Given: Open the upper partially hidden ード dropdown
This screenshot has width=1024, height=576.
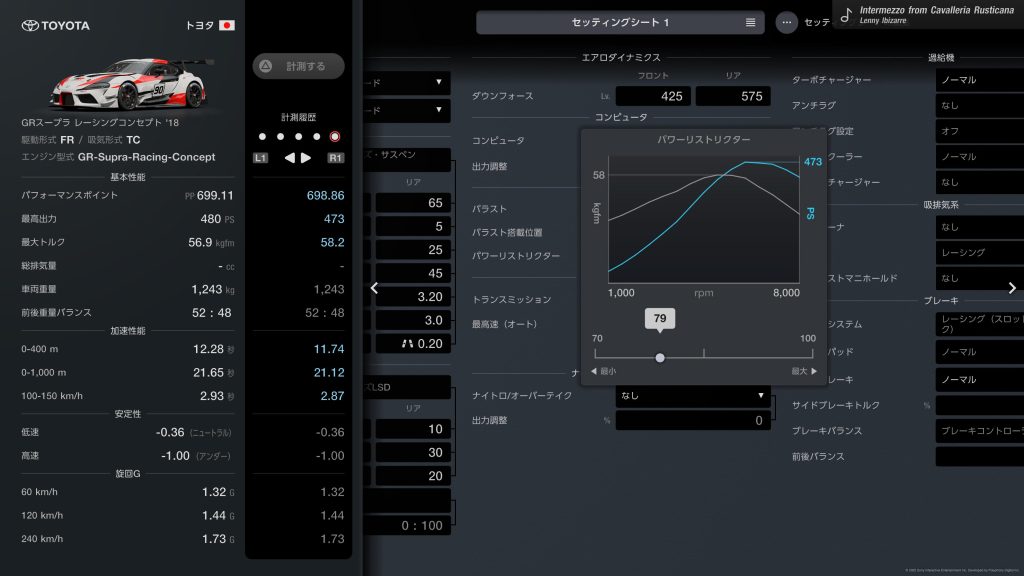Looking at the screenshot, I should tap(407, 82).
